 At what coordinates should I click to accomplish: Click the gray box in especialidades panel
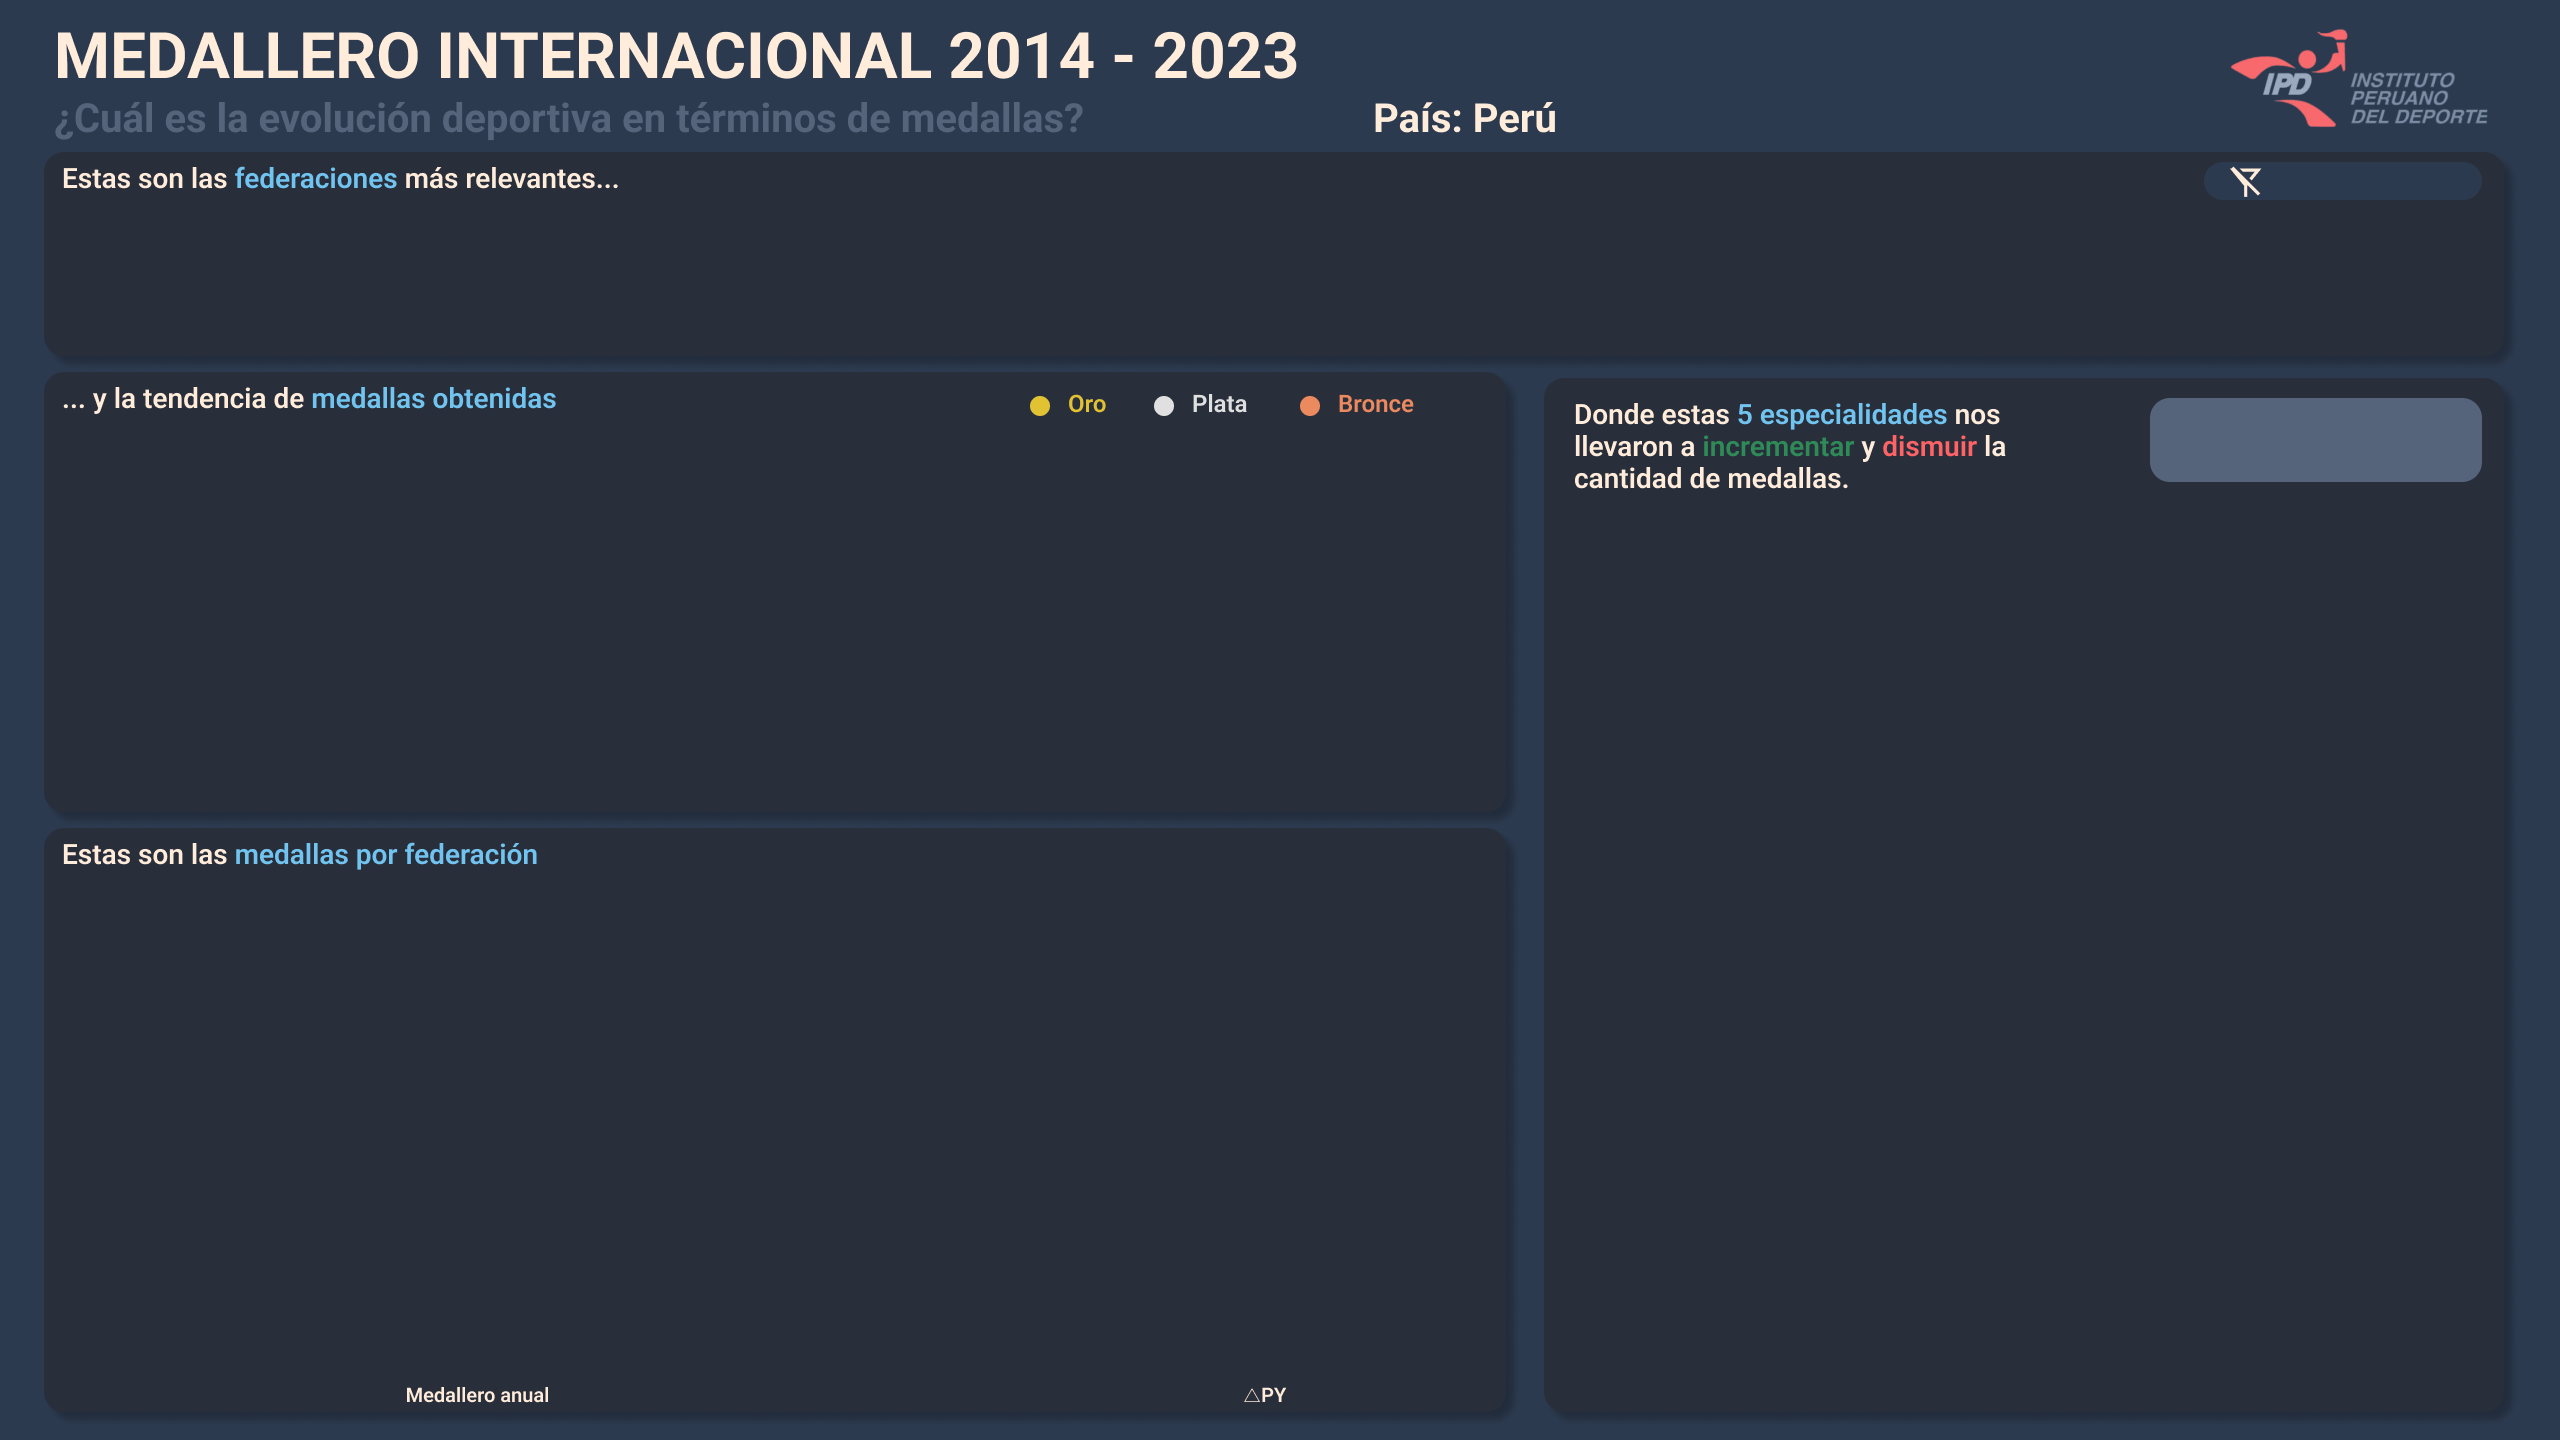tap(2315, 440)
